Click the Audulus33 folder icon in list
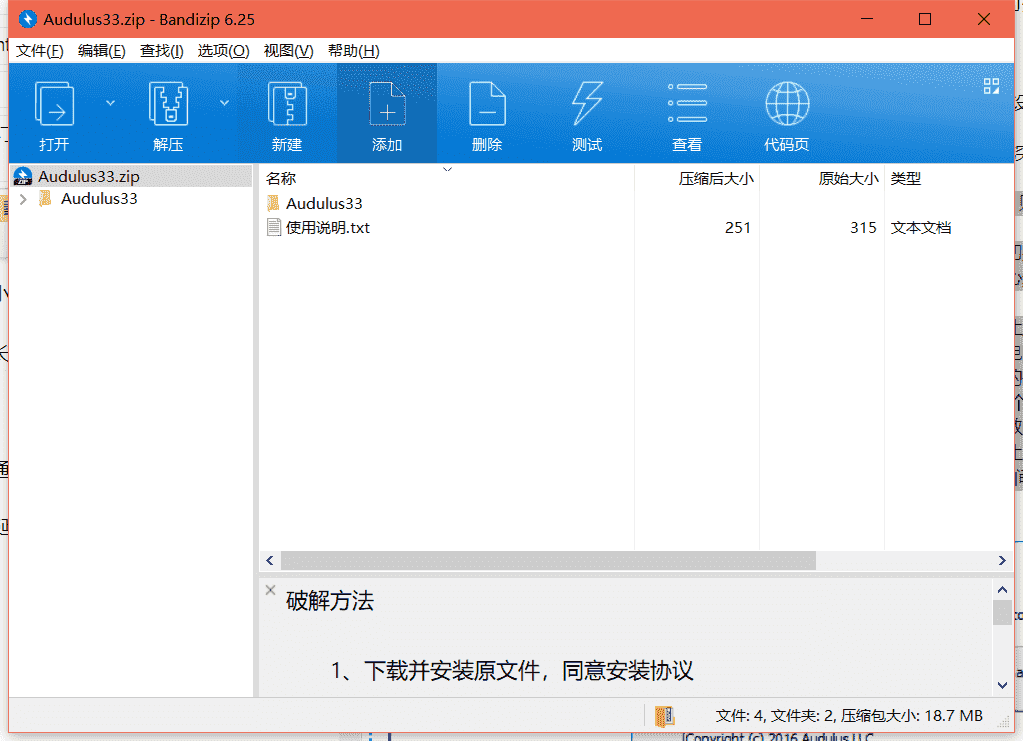This screenshot has height=741, width=1023. [273, 203]
